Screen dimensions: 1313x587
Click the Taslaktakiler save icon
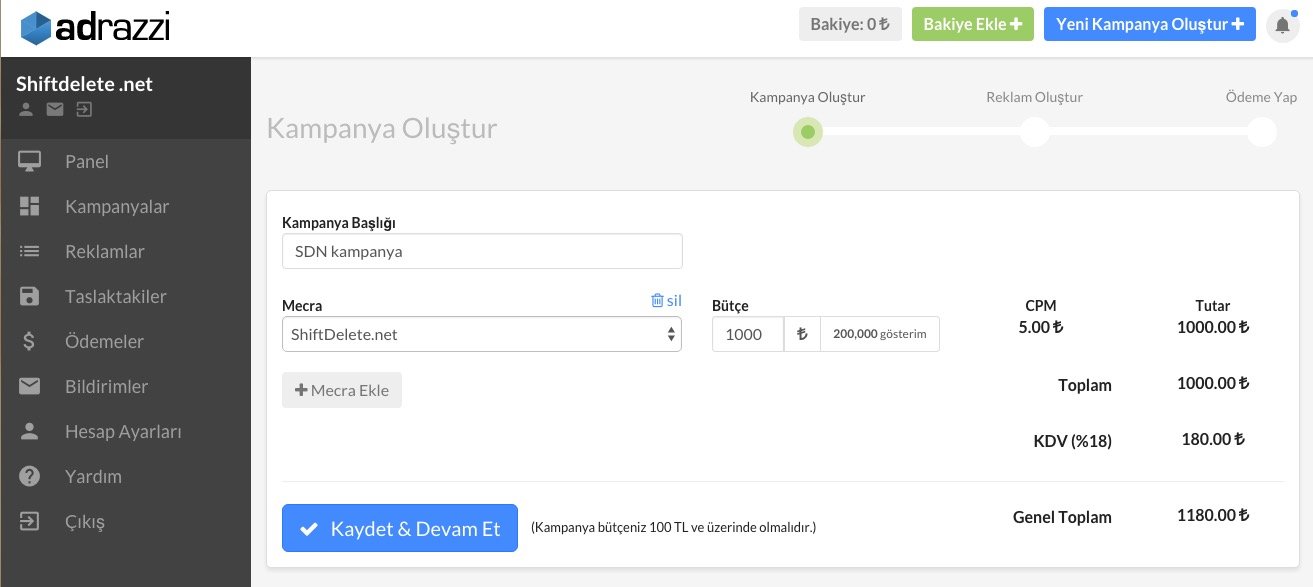[x=30, y=297]
